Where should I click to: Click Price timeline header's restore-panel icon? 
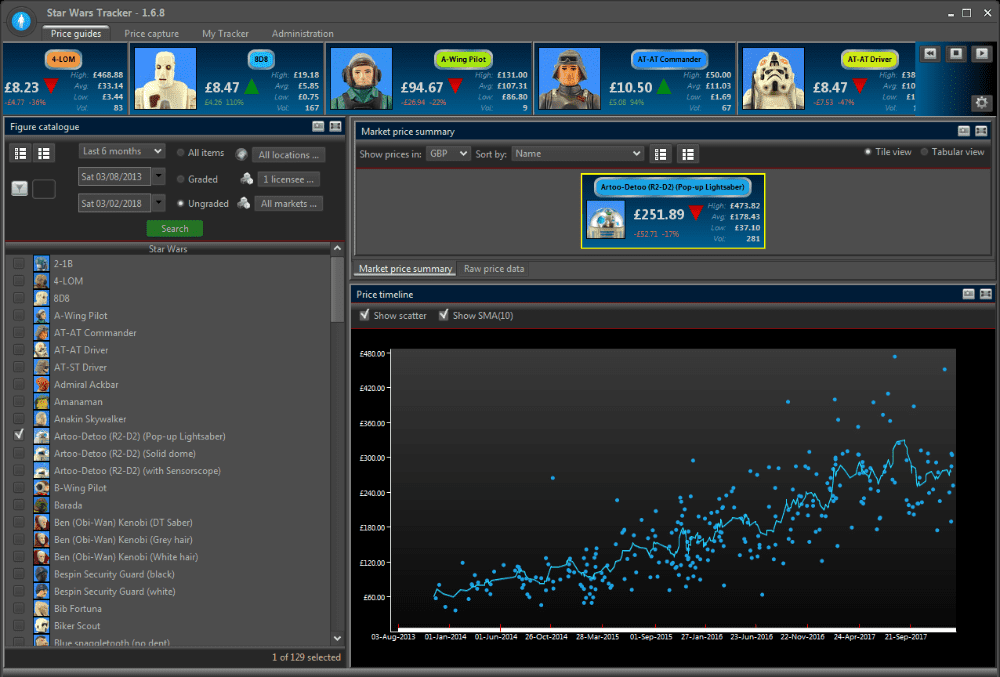pyautogui.click(x=968, y=294)
